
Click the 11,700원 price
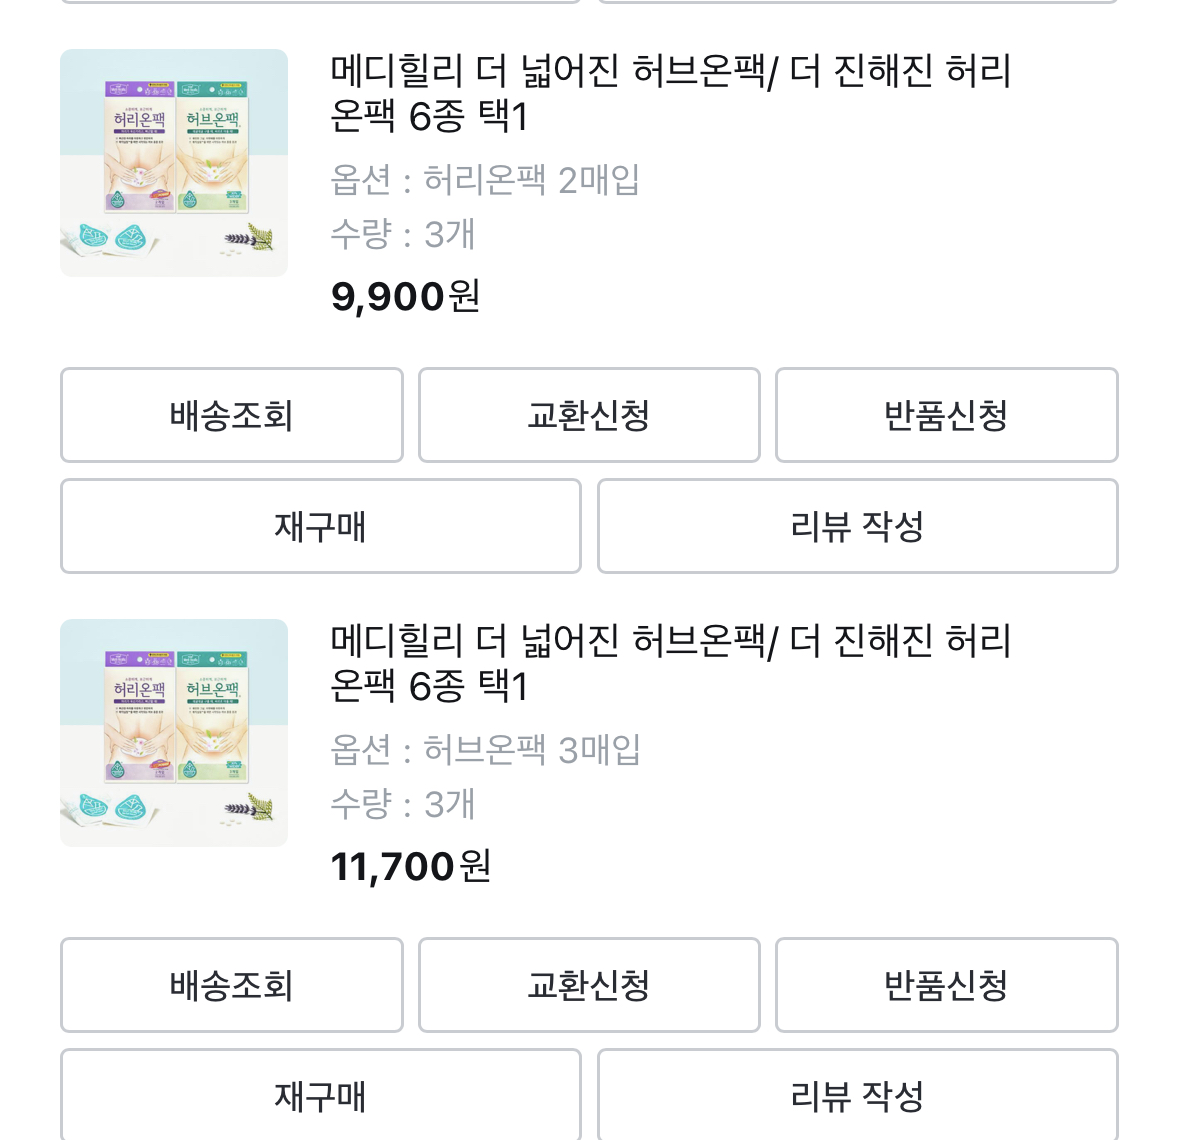tap(410, 866)
